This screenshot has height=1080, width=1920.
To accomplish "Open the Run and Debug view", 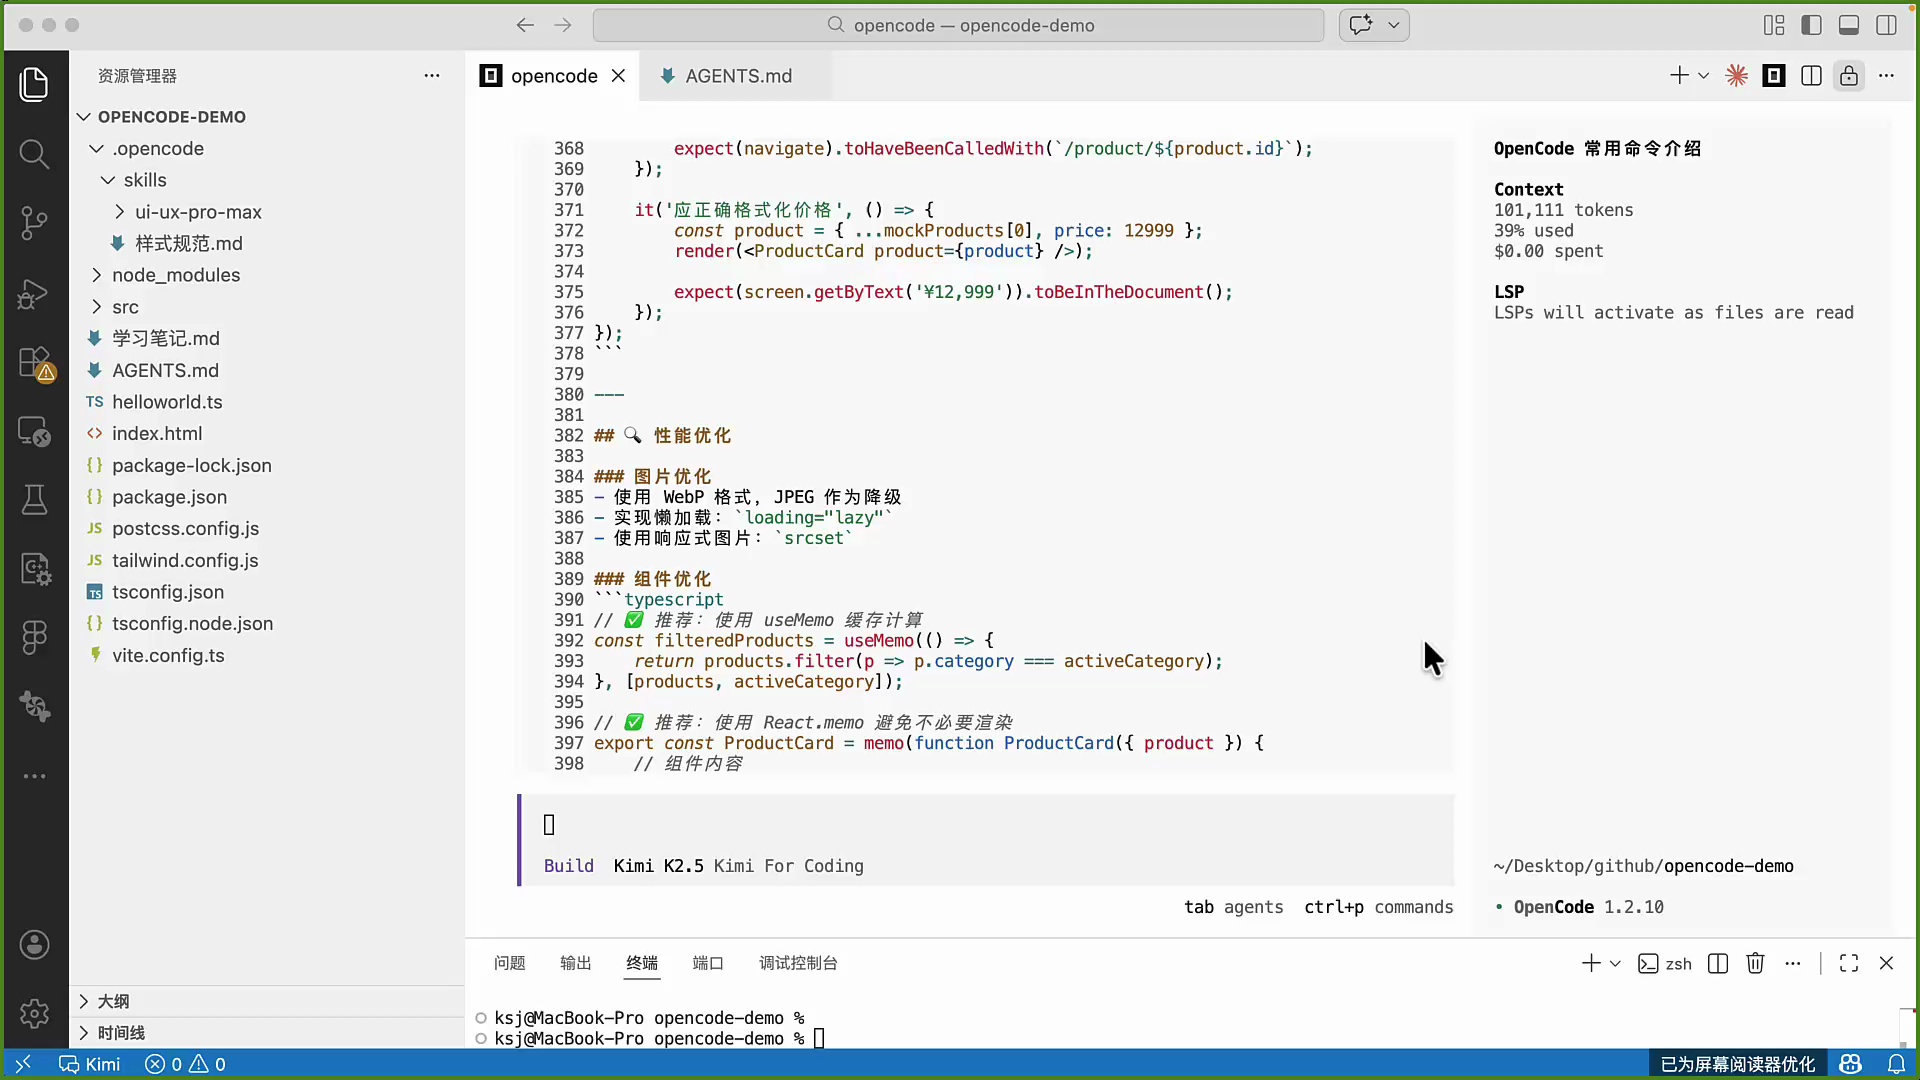I will pos(34,293).
